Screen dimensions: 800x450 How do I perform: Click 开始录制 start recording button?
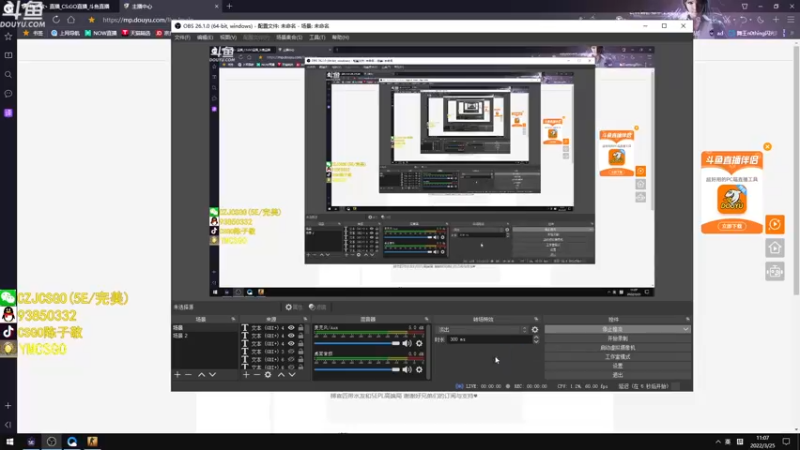(x=617, y=339)
